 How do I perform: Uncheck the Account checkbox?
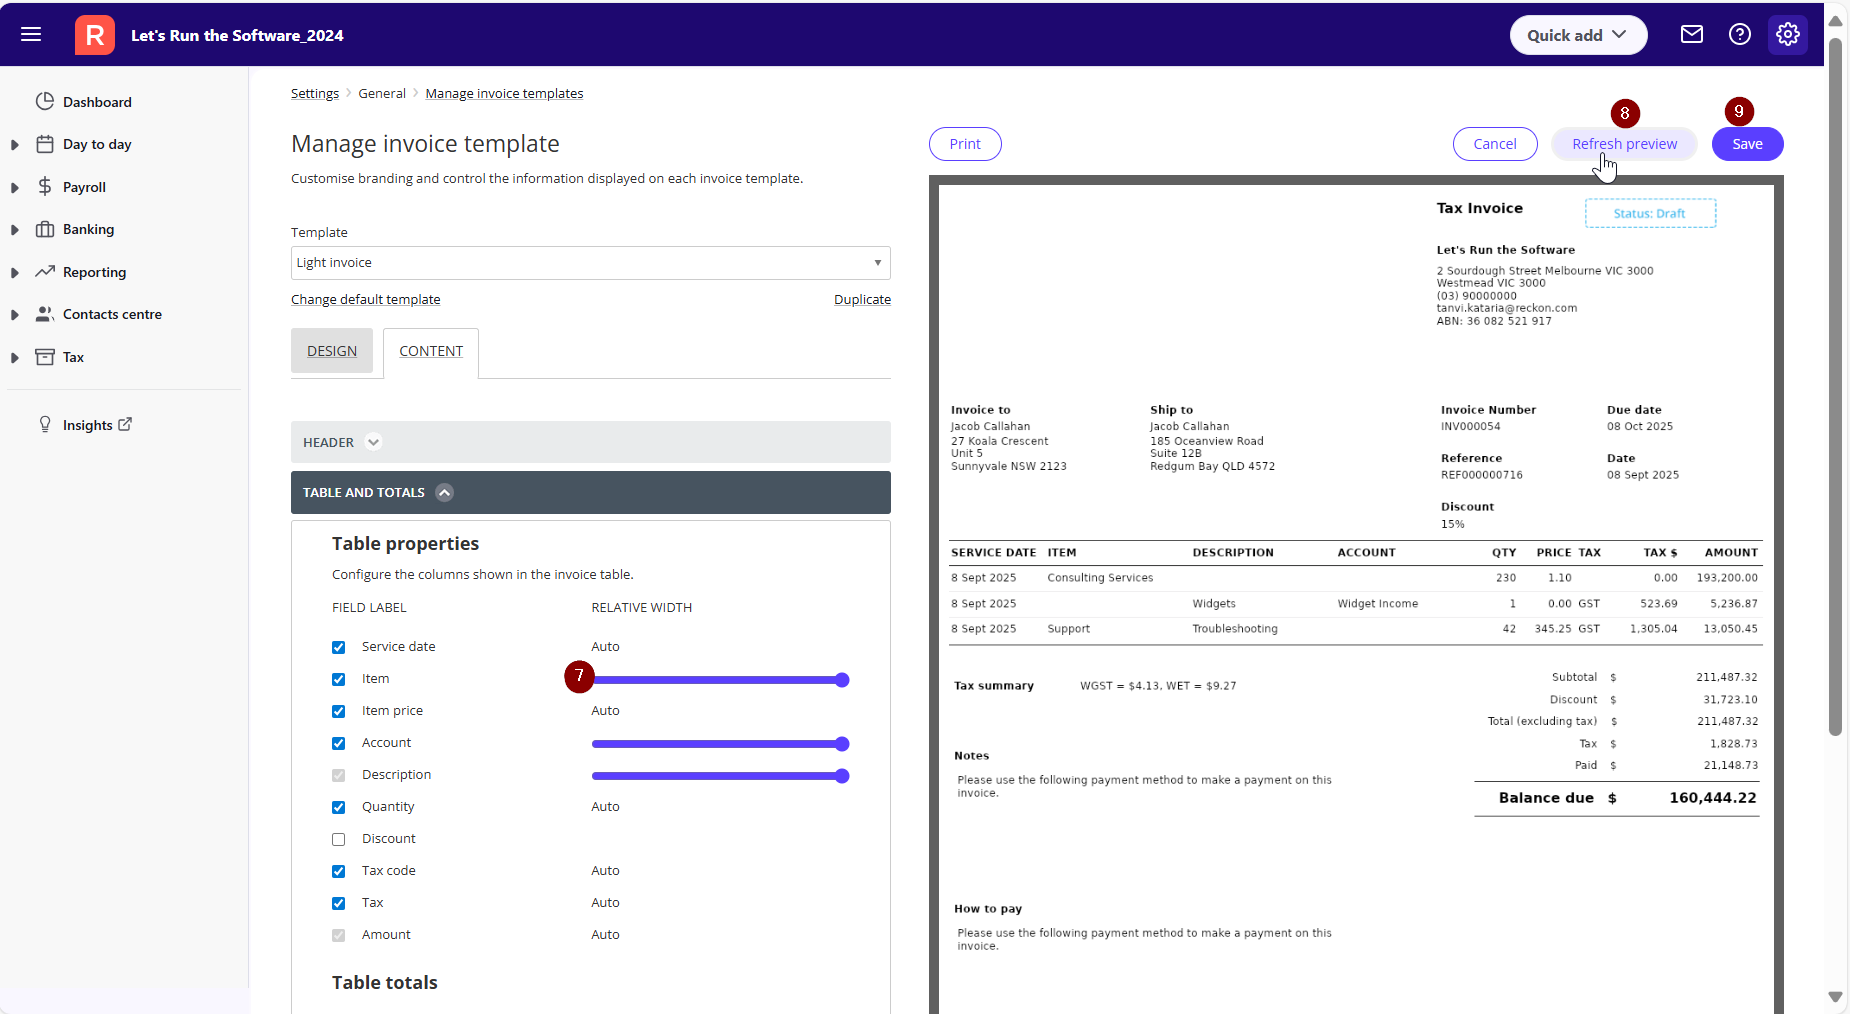point(339,743)
